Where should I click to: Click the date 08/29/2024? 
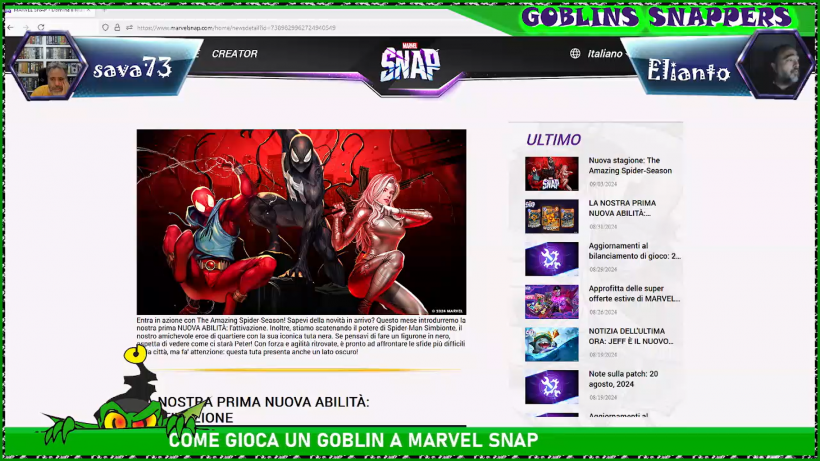pos(603,270)
